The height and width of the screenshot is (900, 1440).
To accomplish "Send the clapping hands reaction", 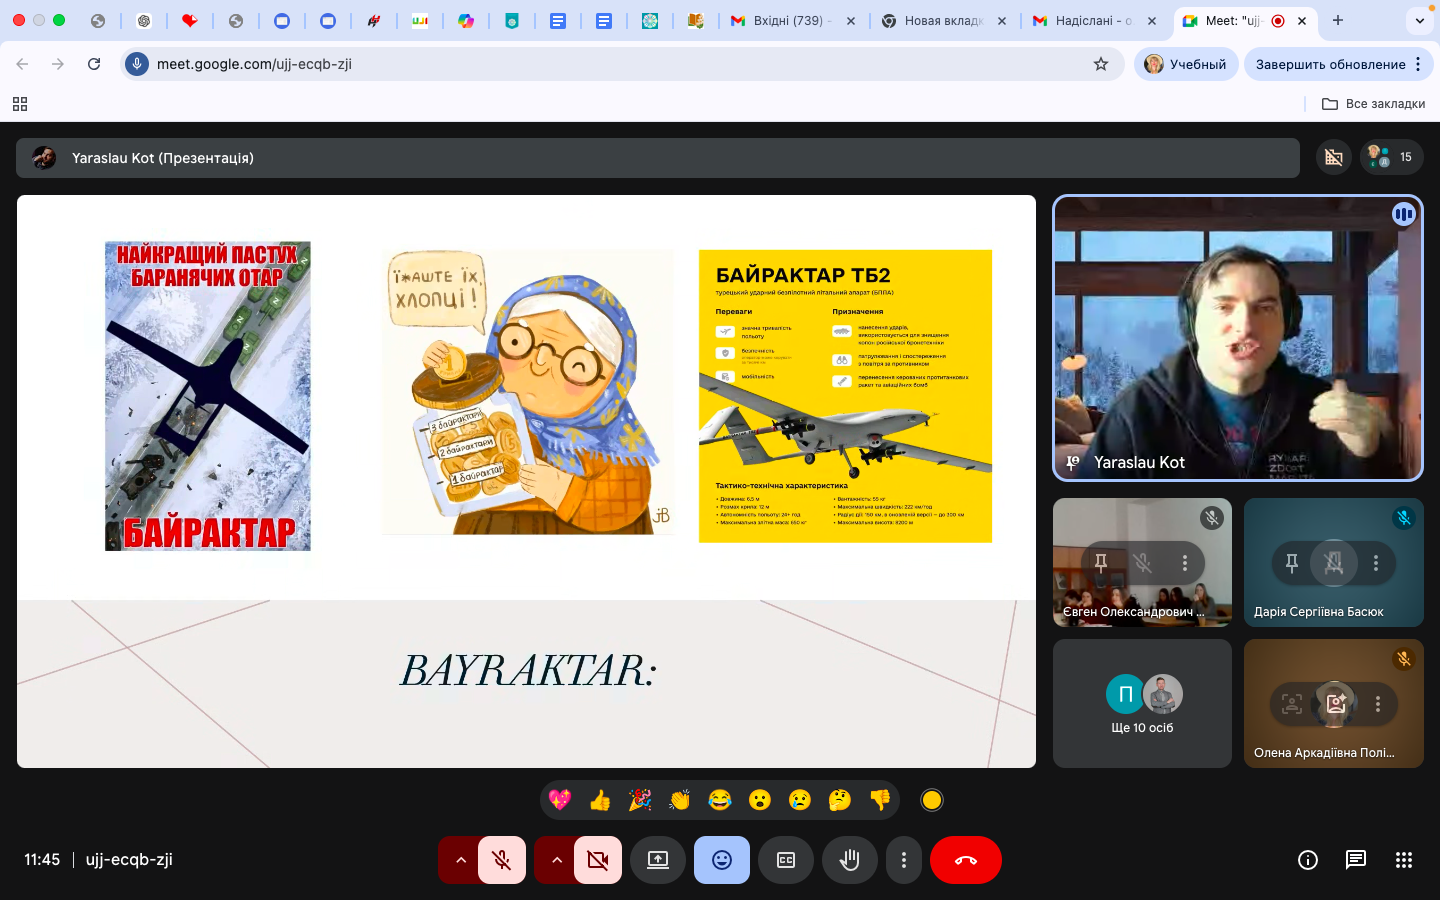I will coord(680,800).
